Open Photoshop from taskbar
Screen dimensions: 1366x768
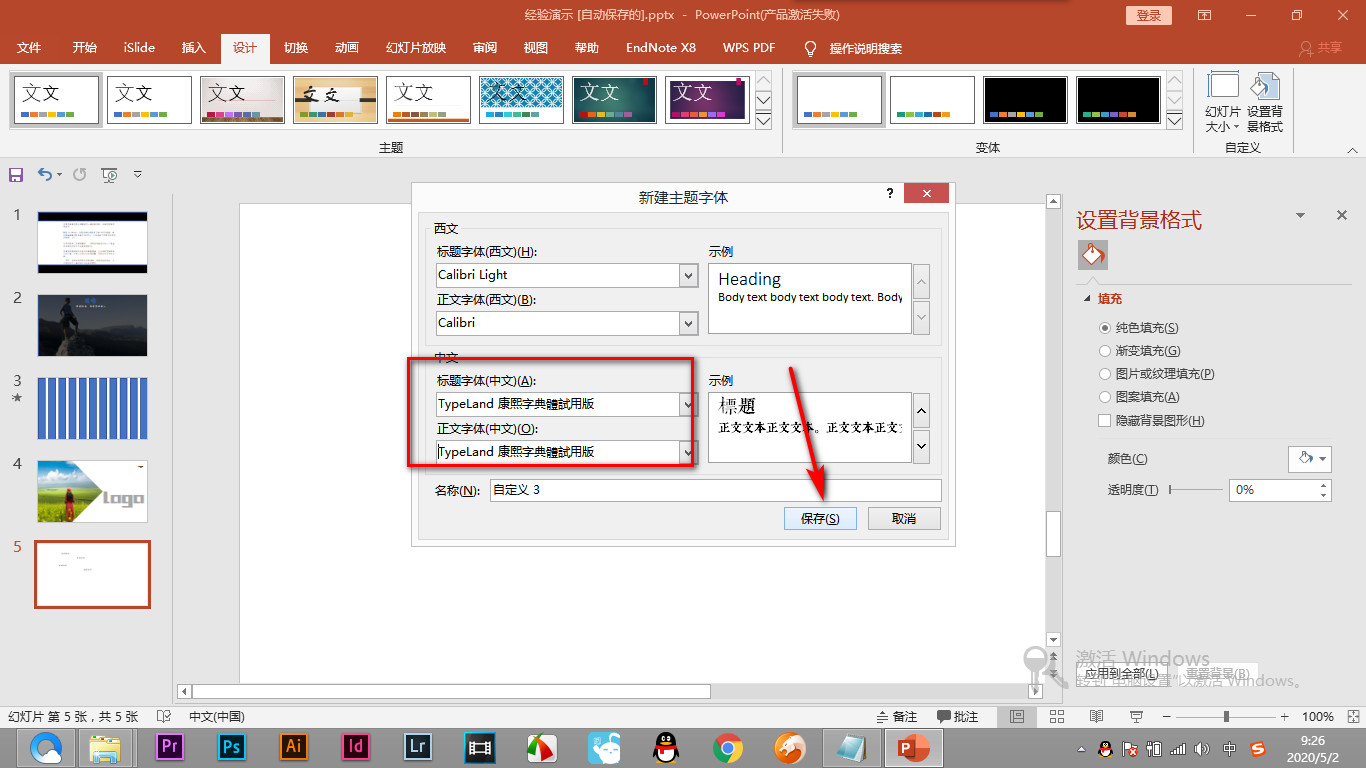[x=232, y=747]
